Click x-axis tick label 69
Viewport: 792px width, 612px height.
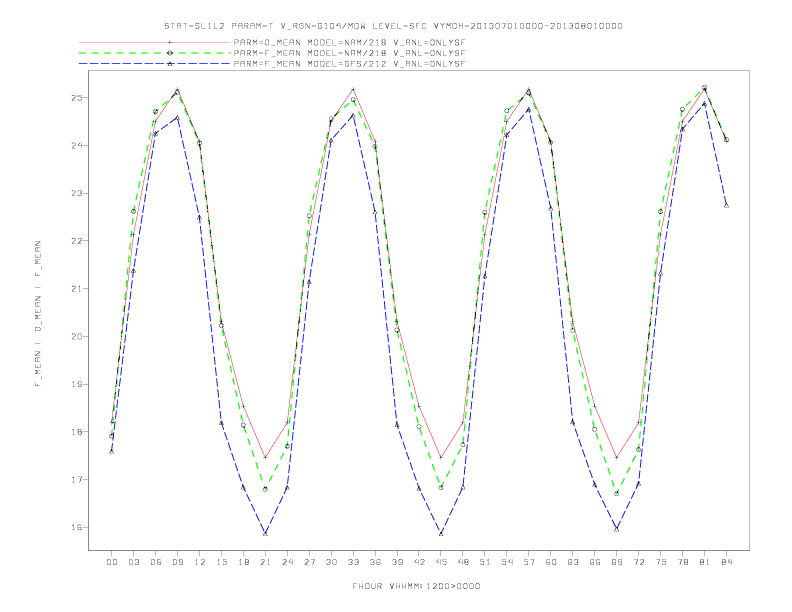point(617,562)
